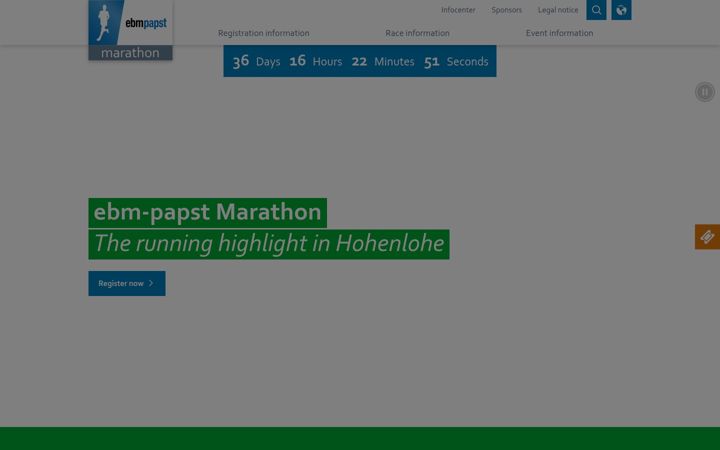Click the countdown Minutes value
The image size is (720, 450).
point(359,62)
